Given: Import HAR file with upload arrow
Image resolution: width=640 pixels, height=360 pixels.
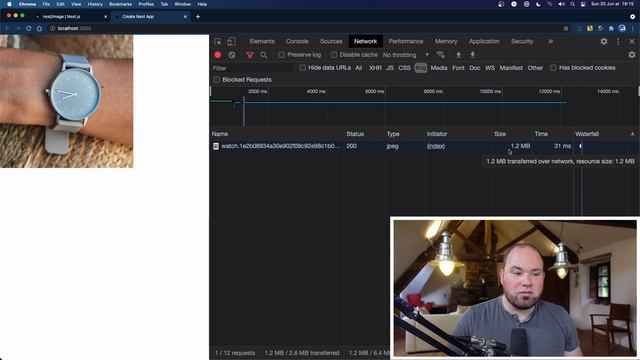Looking at the screenshot, I should tap(458, 55).
